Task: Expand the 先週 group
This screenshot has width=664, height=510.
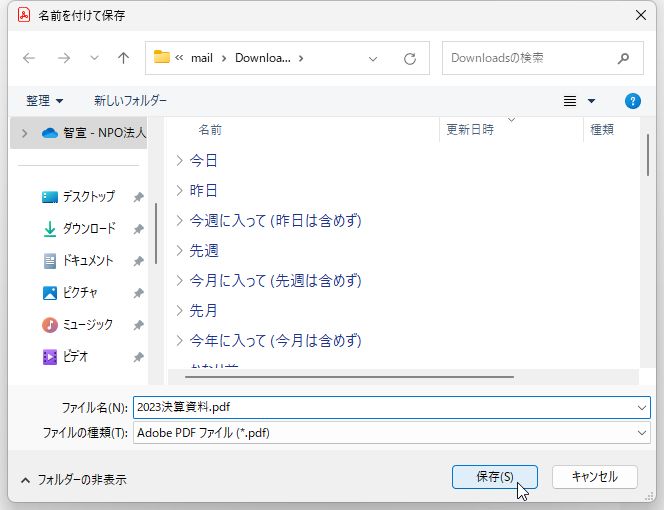Action: 180,251
